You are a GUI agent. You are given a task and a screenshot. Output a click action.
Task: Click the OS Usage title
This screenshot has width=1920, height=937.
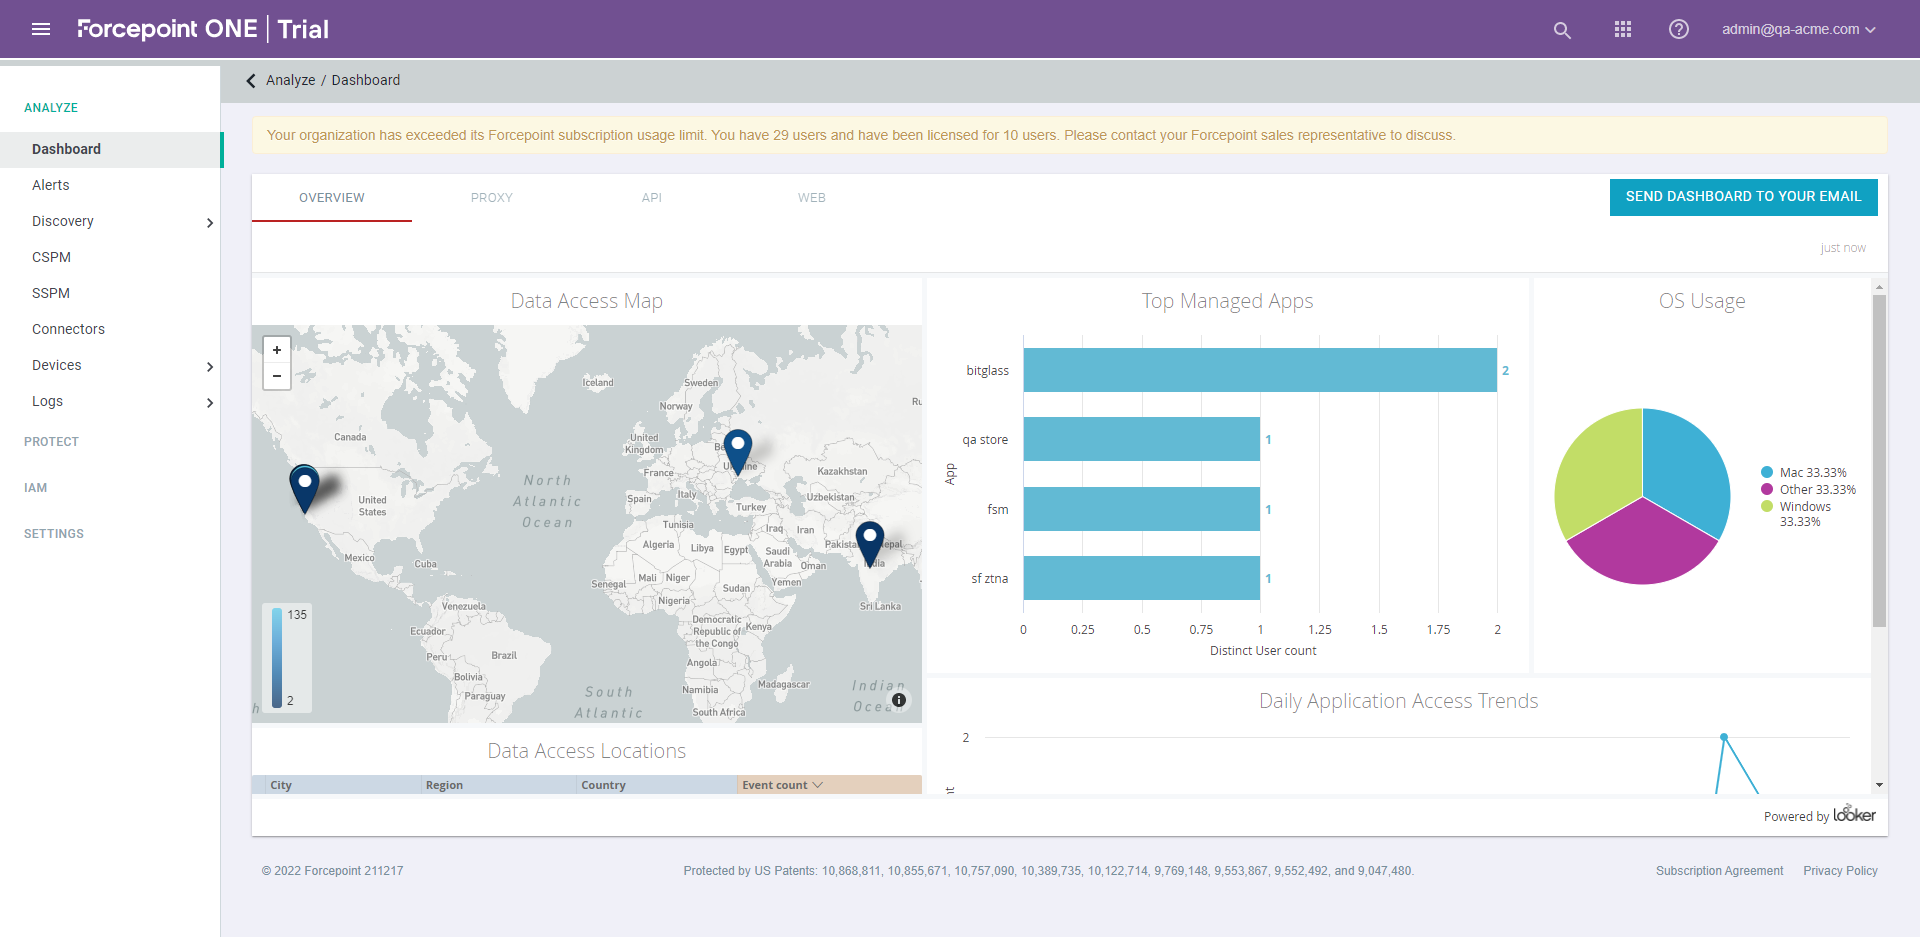1702,301
